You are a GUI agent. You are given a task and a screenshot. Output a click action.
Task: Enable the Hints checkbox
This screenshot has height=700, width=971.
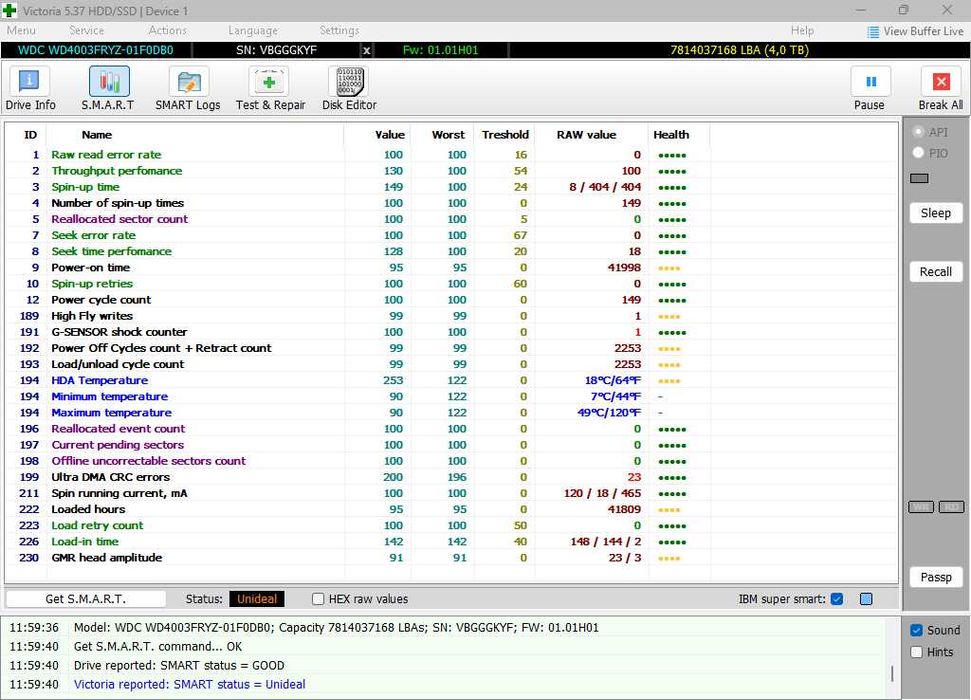point(917,652)
